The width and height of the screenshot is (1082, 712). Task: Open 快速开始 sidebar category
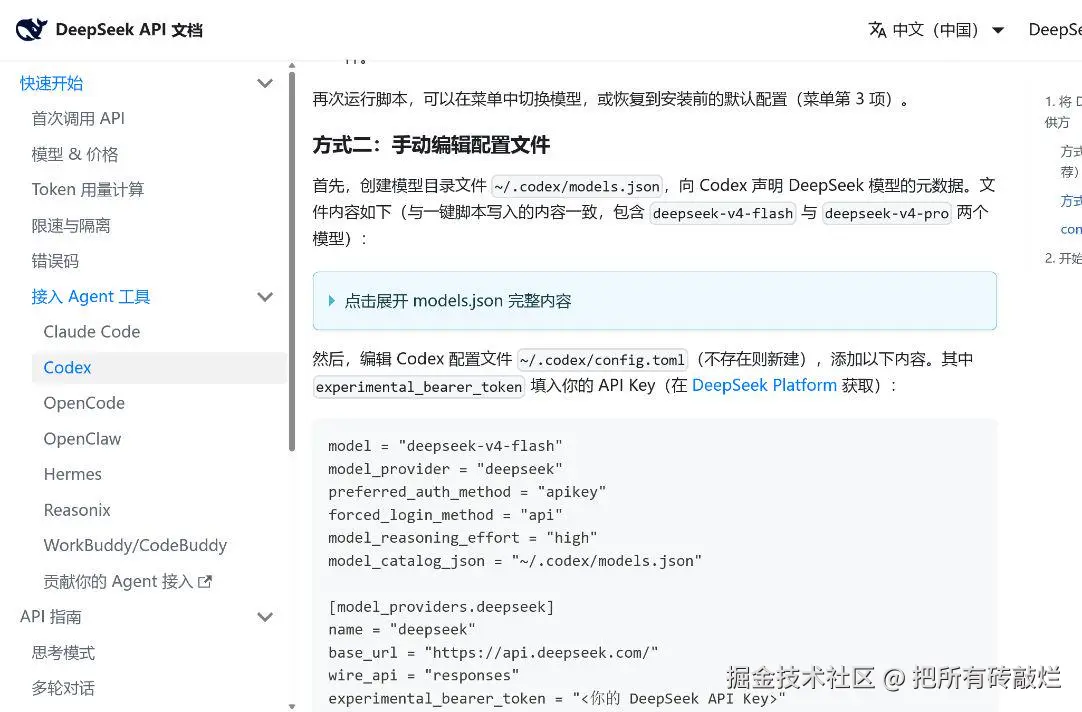coord(52,83)
